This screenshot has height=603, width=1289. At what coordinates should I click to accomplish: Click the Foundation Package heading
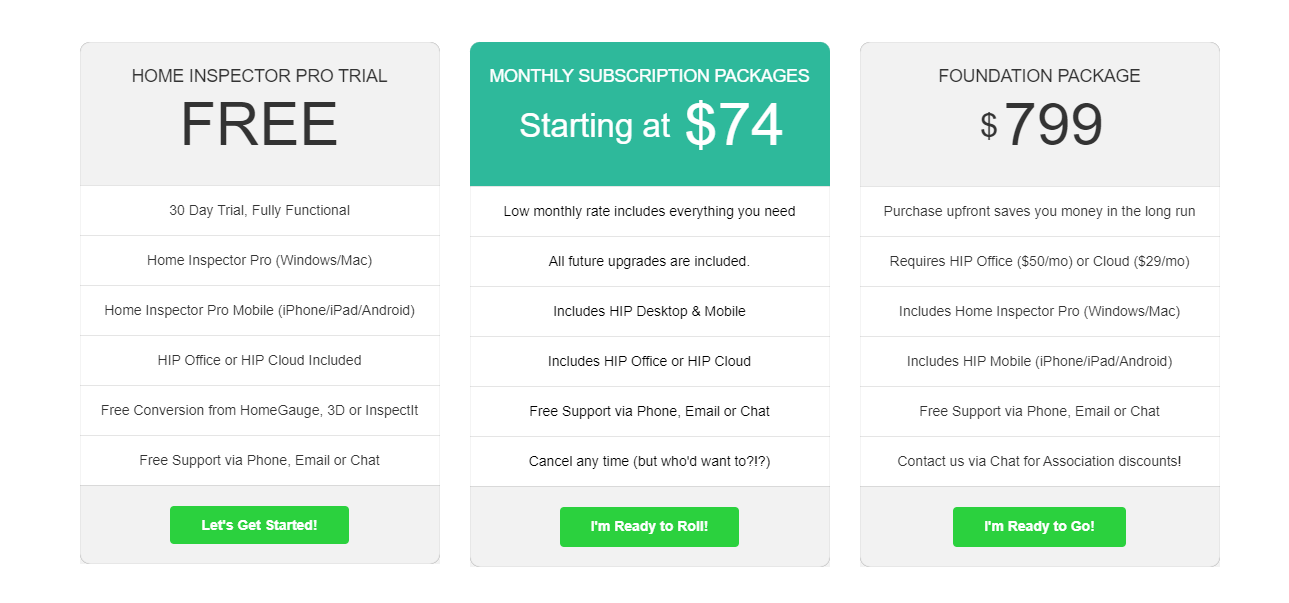click(x=1039, y=76)
